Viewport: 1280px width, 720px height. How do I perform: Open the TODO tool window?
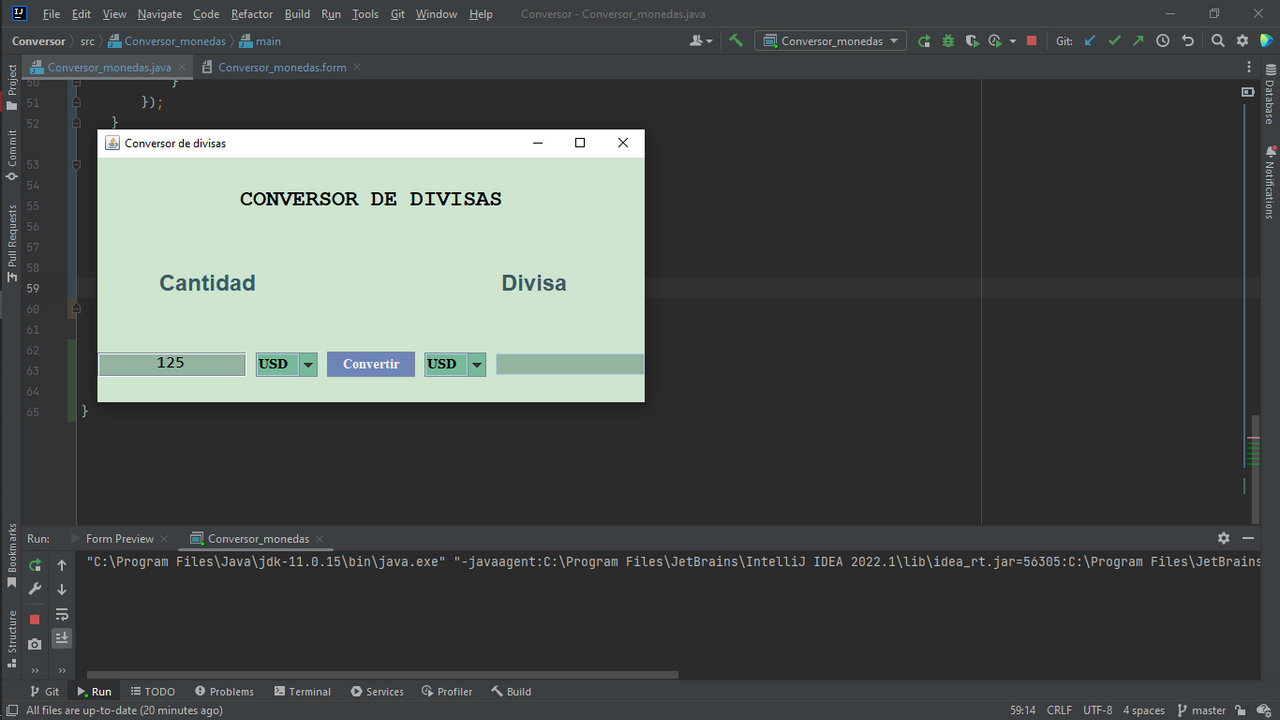coord(153,691)
